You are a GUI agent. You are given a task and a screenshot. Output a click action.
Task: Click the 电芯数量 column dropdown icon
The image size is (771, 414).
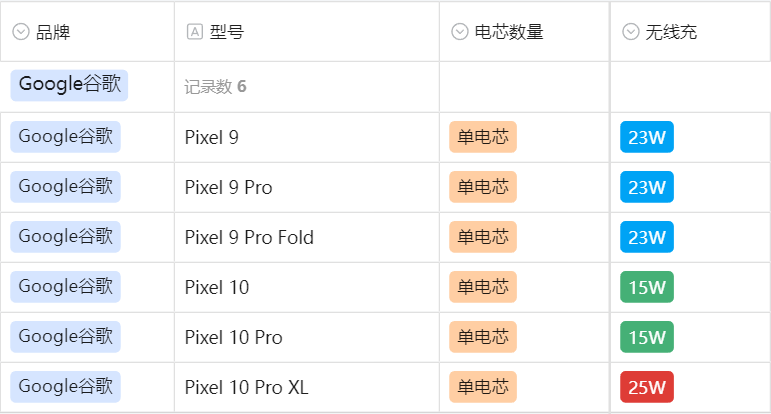click(460, 32)
